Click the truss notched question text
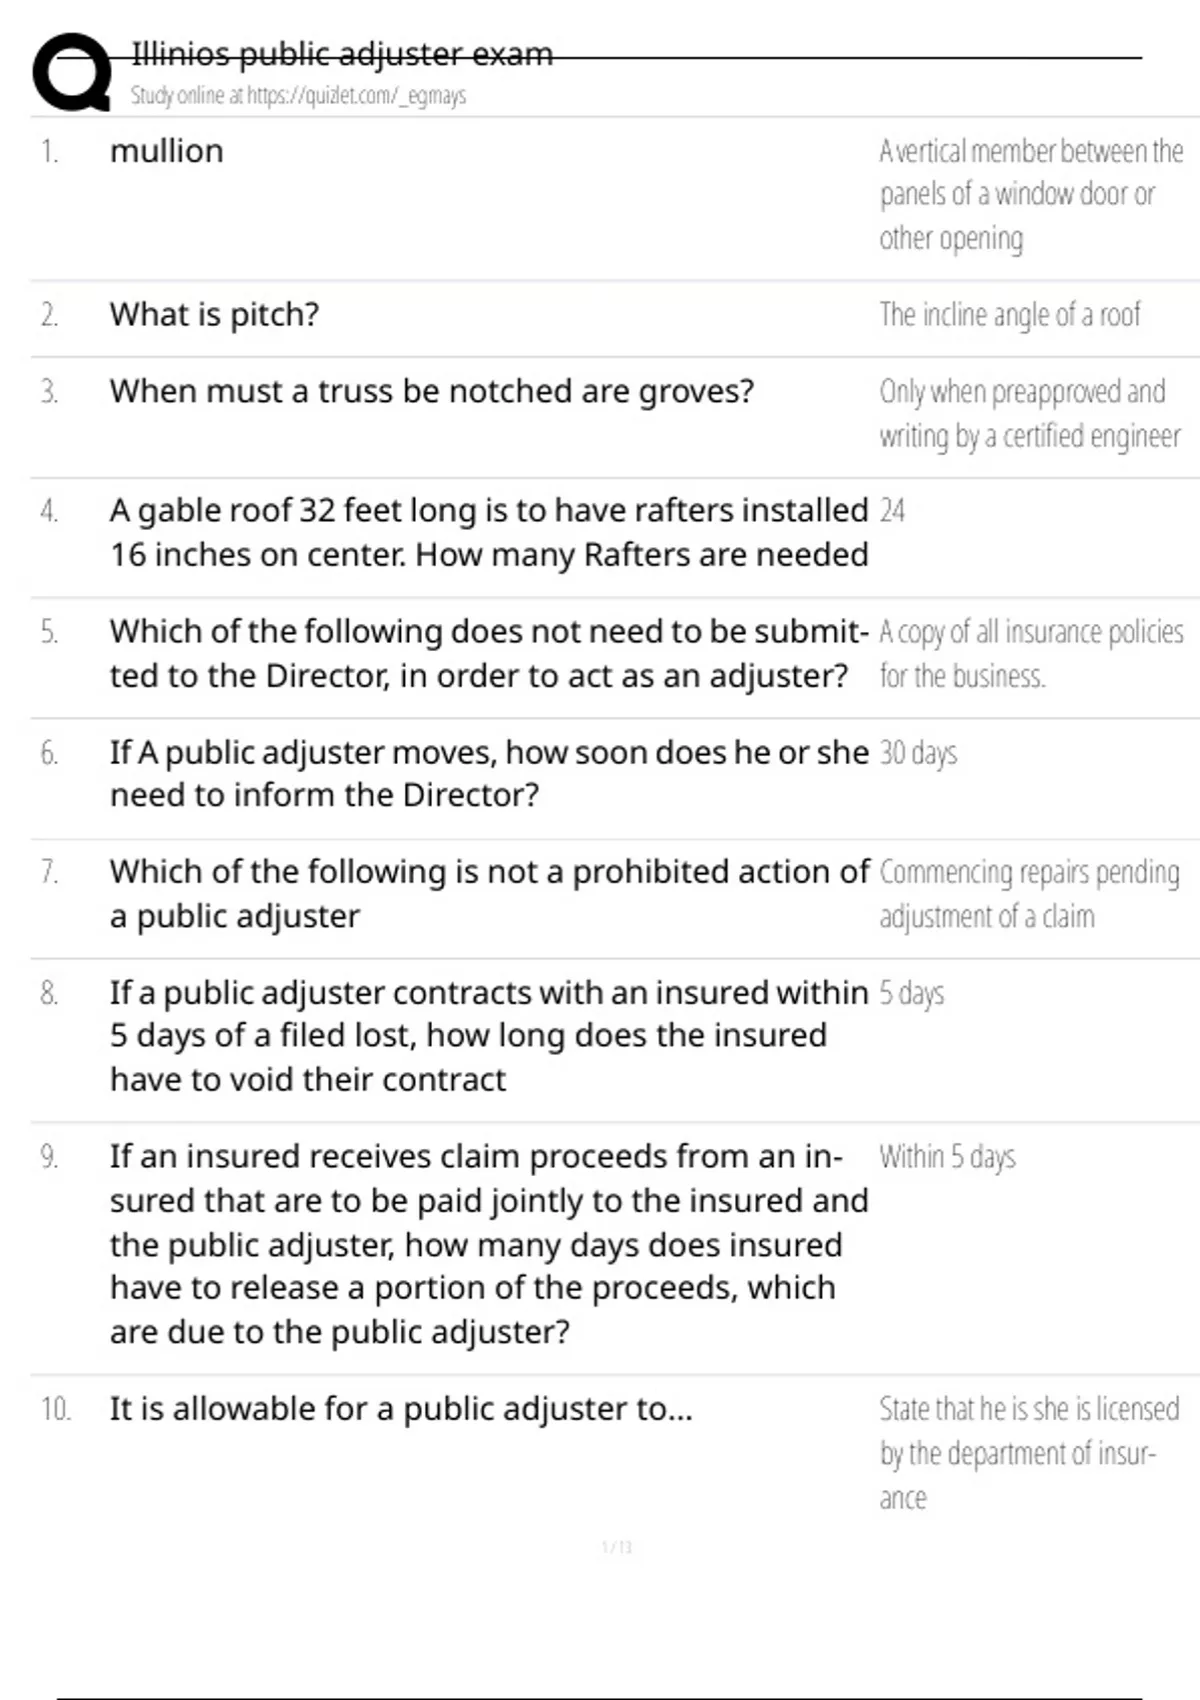Screen dimensions: 1200x1700 point(431,391)
